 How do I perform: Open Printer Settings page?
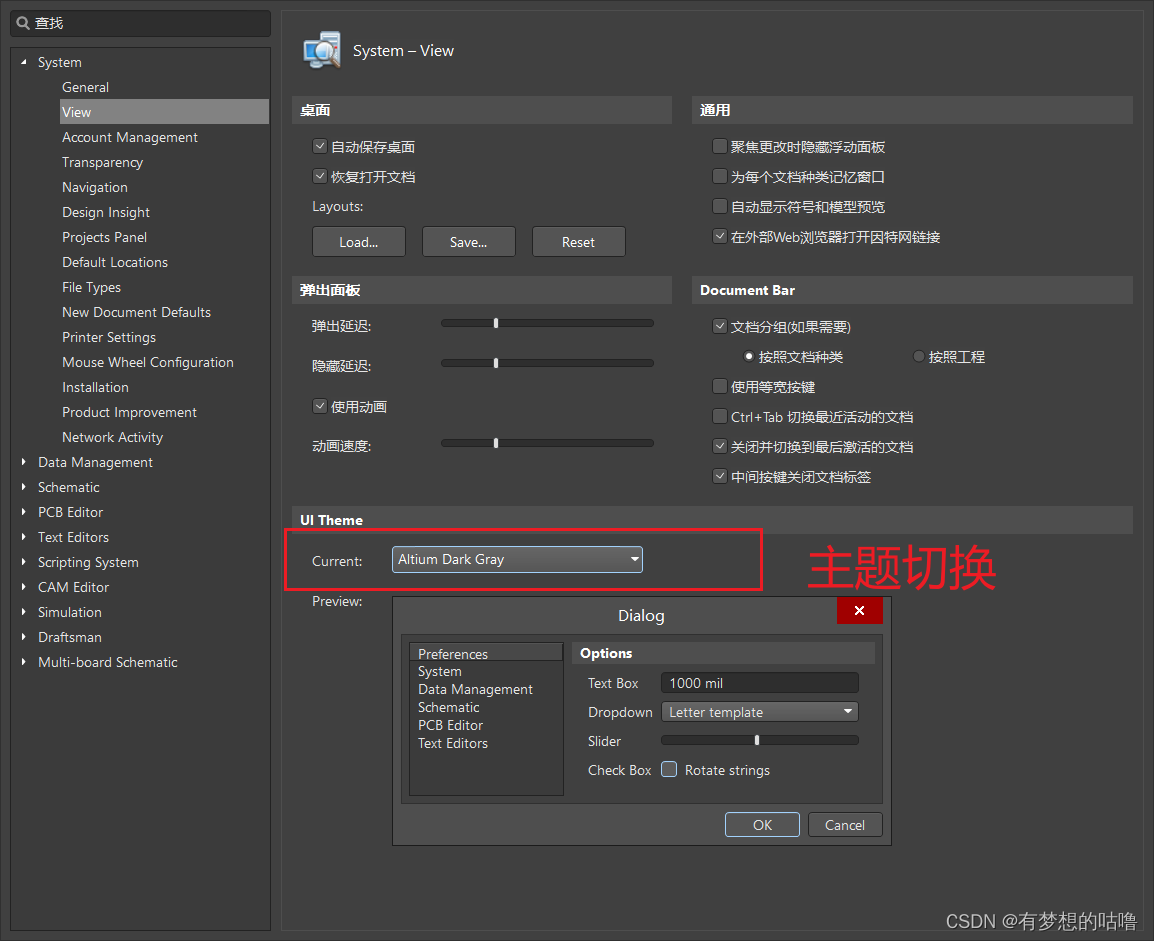pos(109,337)
